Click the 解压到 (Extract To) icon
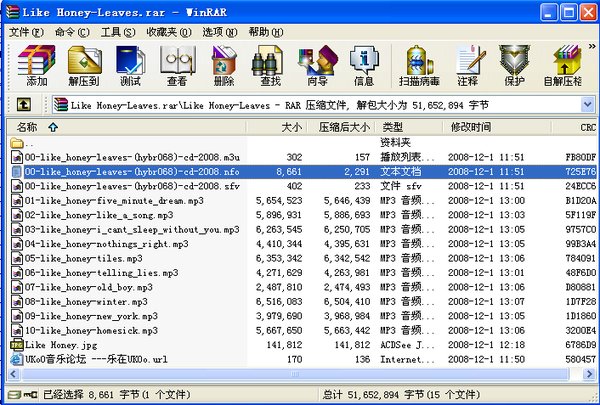This screenshot has height=405, width=600. click(84, 65)
